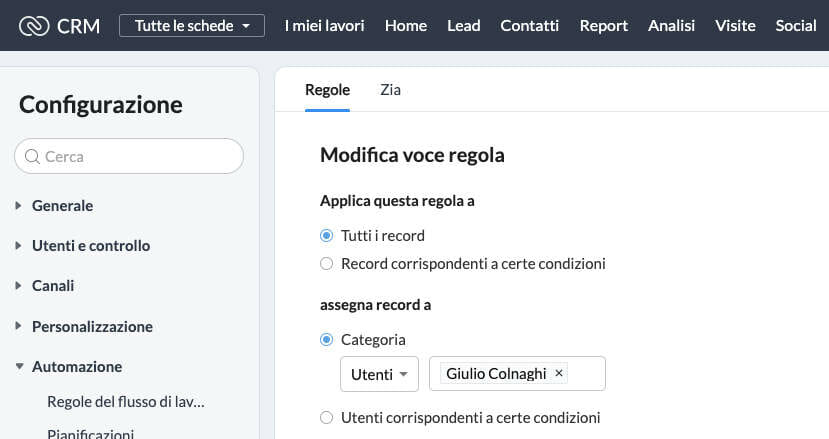Image resolution: width=829 pixels, height=439 pixels.
Task: Remove Giulio Colnaghi tag with the x icon
Action: pos(559,373)
